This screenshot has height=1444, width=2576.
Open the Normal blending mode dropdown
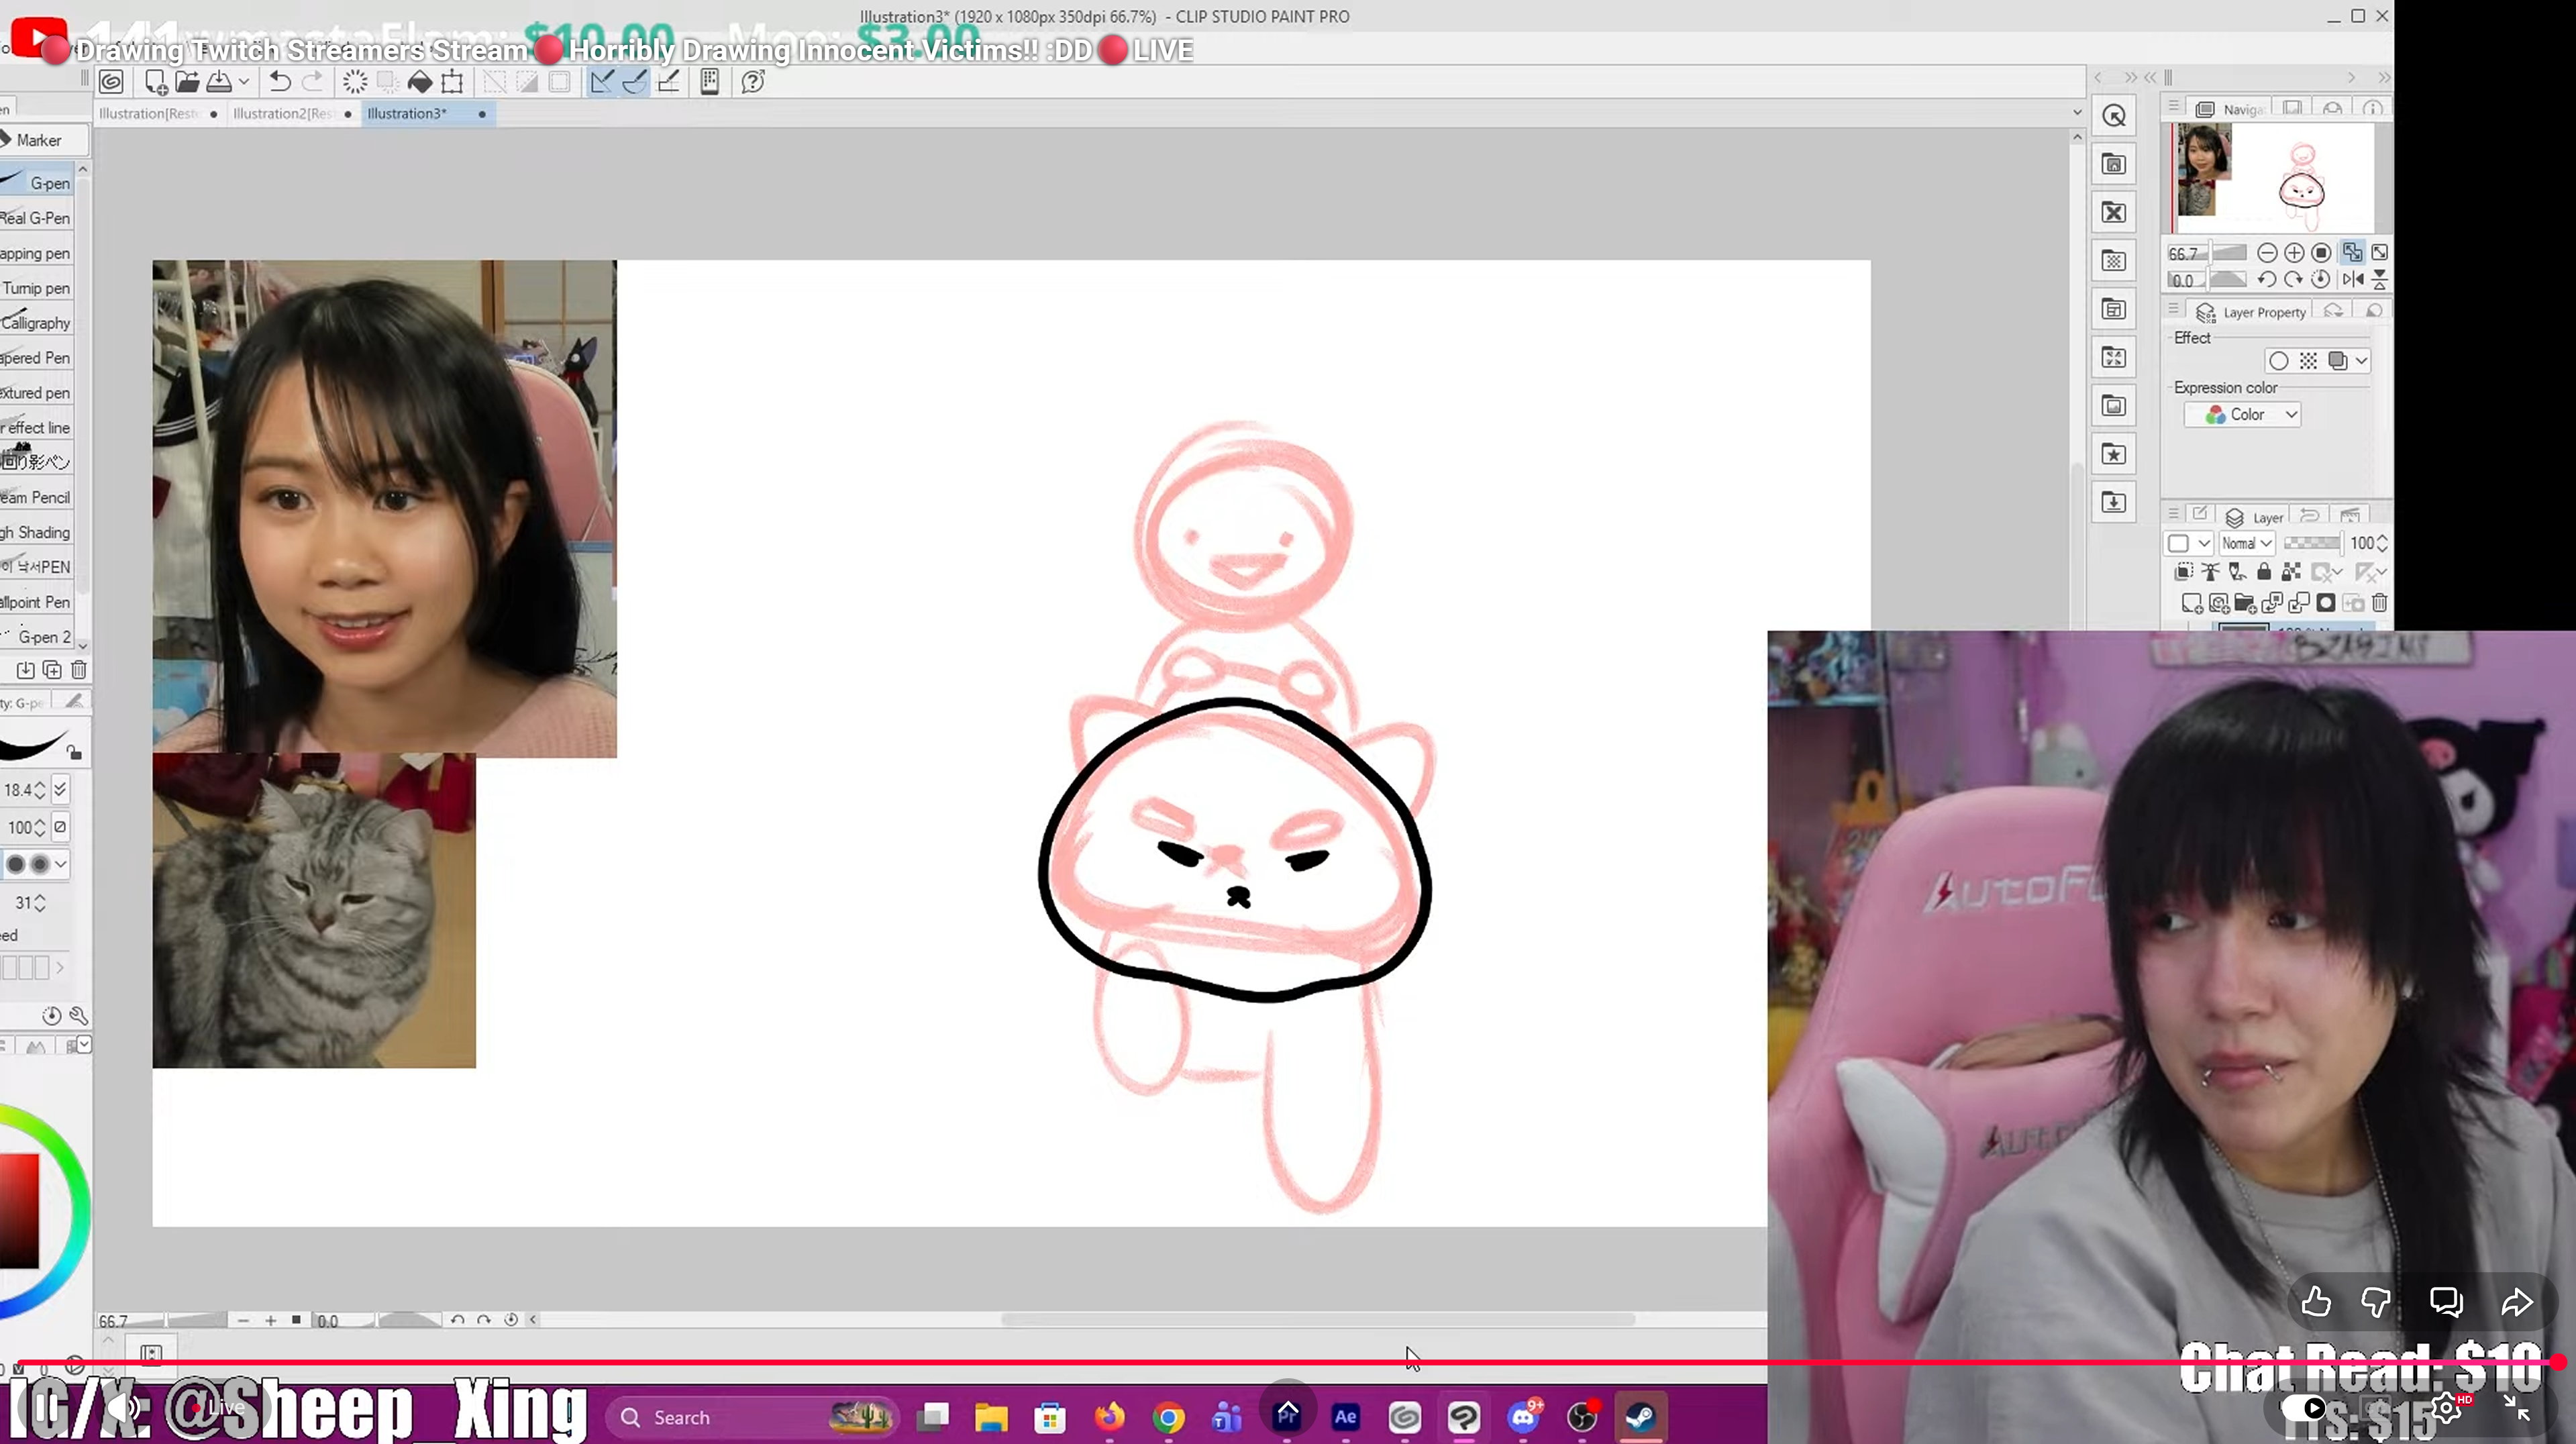pos(2246,543)
